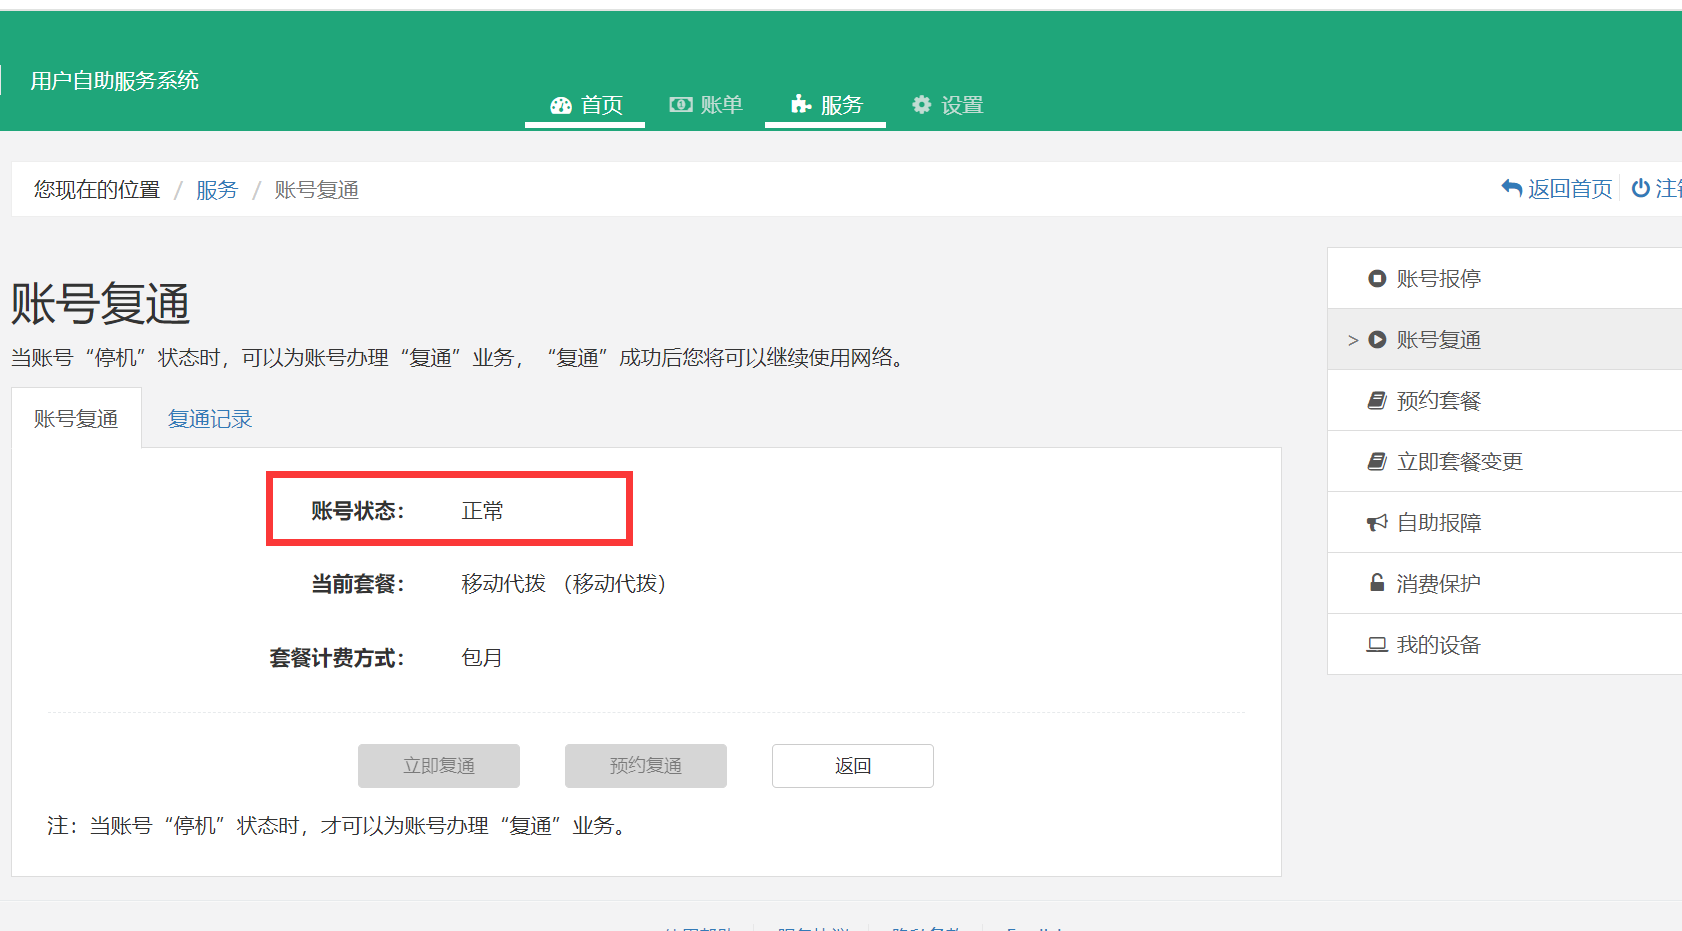Image resolution: width=1682 pixels, height=931 pixels.
Task: Click the money icon beside 账单
Action: (x=681, y=105)
